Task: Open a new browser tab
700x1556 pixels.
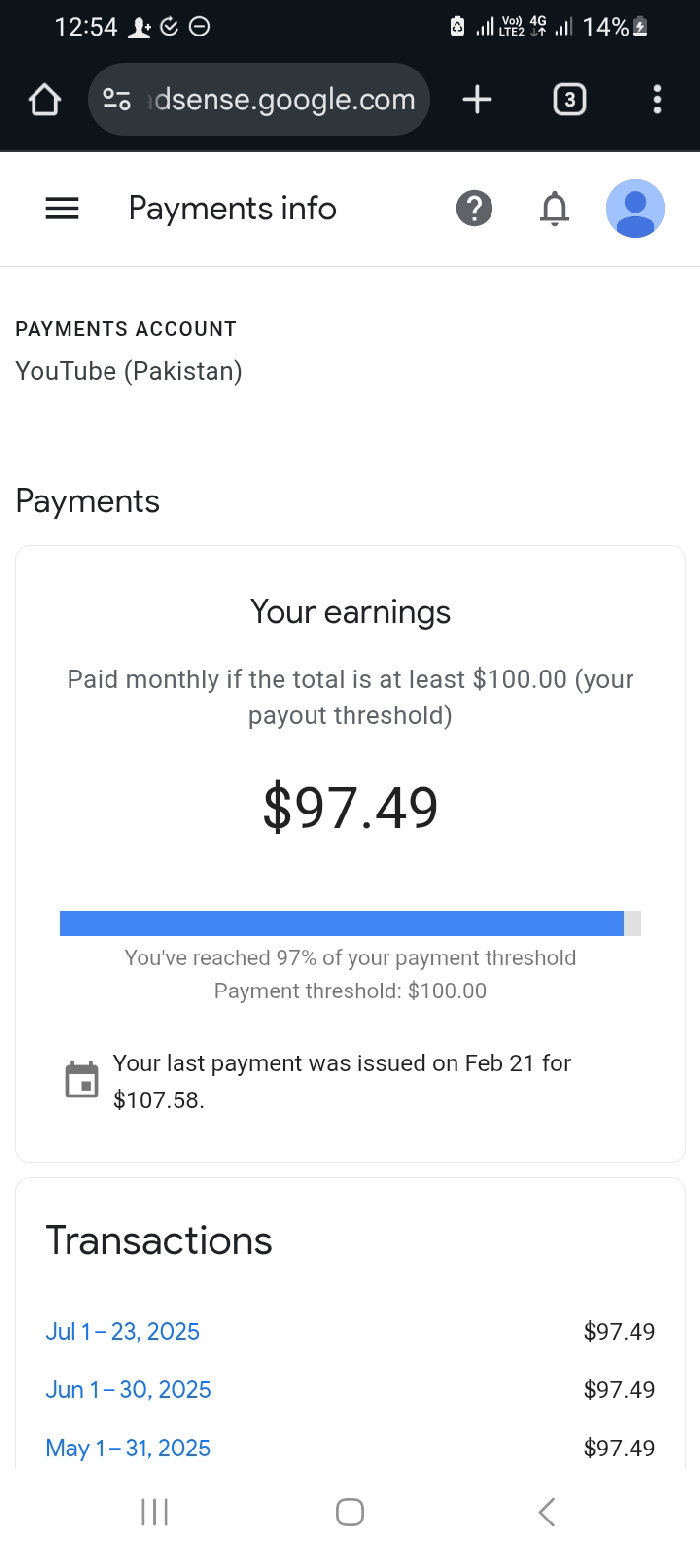Action: 477,99
